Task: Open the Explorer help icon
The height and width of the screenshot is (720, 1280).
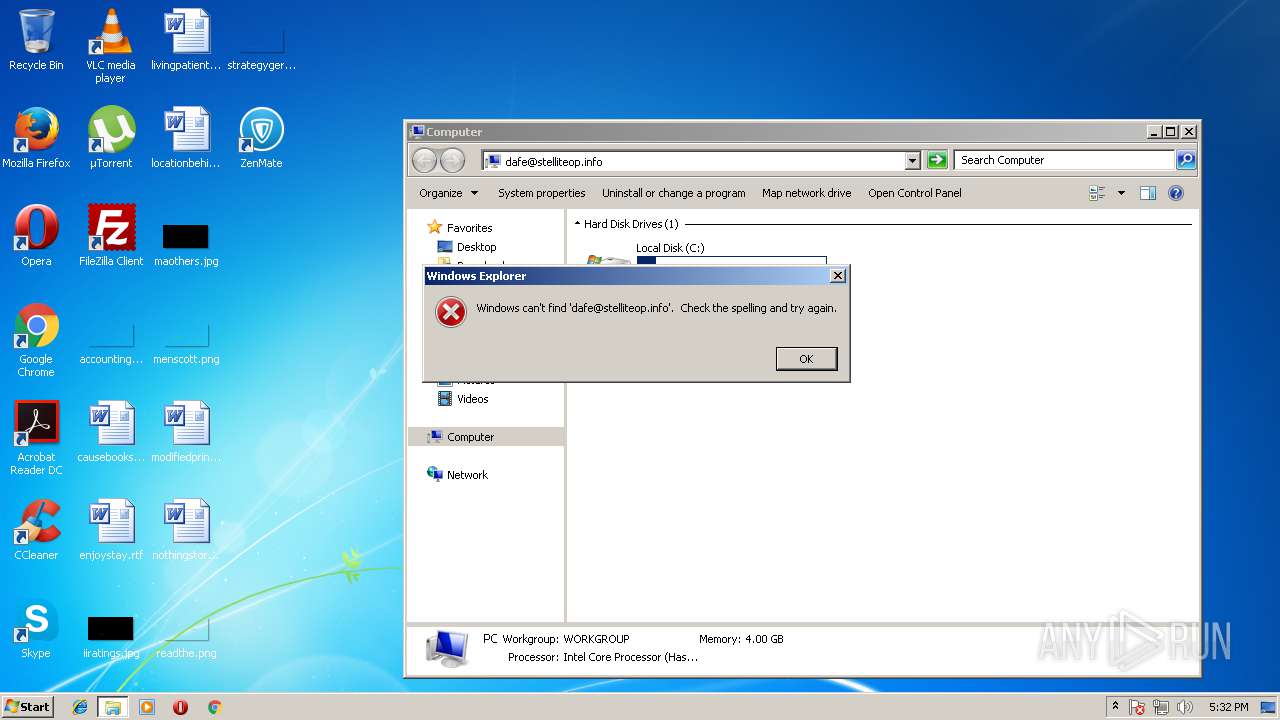Action: coord(1176,193)
